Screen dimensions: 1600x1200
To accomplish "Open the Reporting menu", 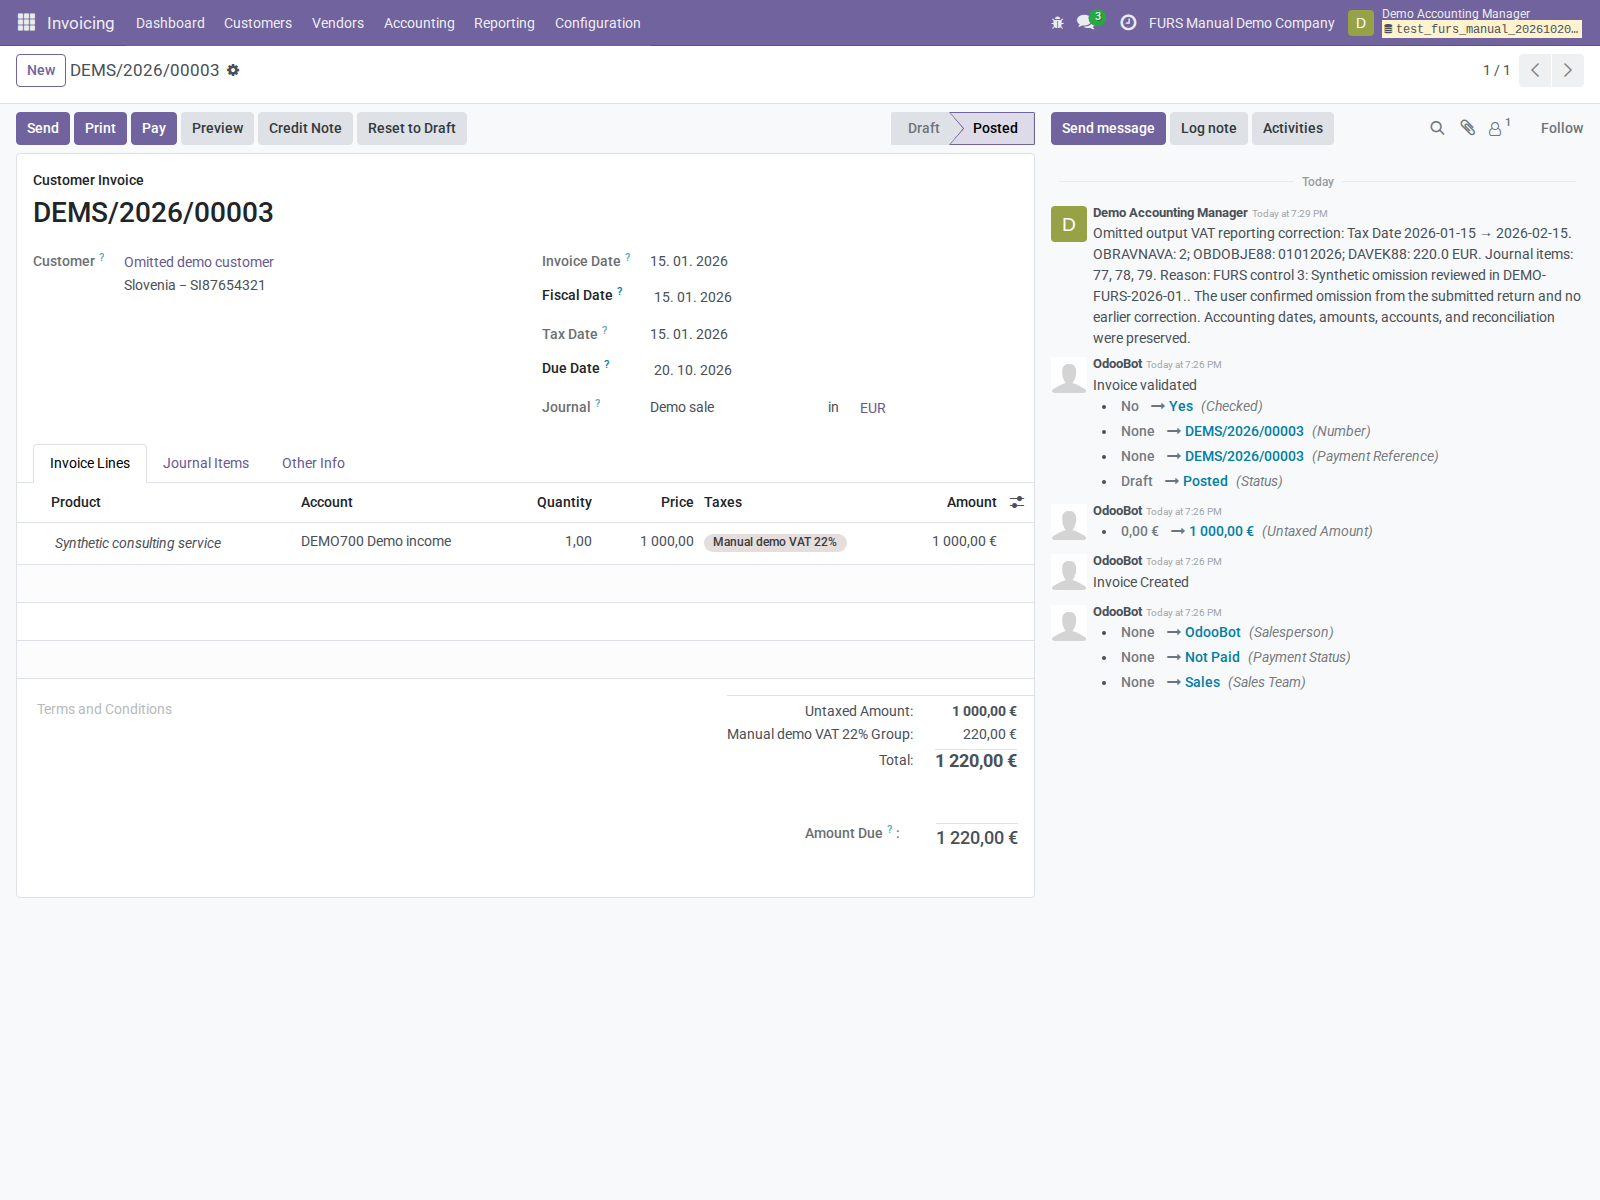I will (504, 22).
